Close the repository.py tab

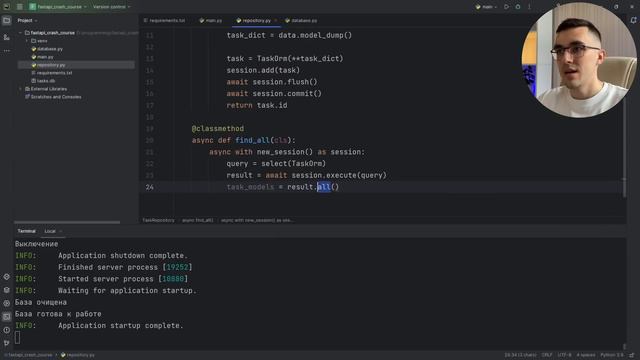276,20
